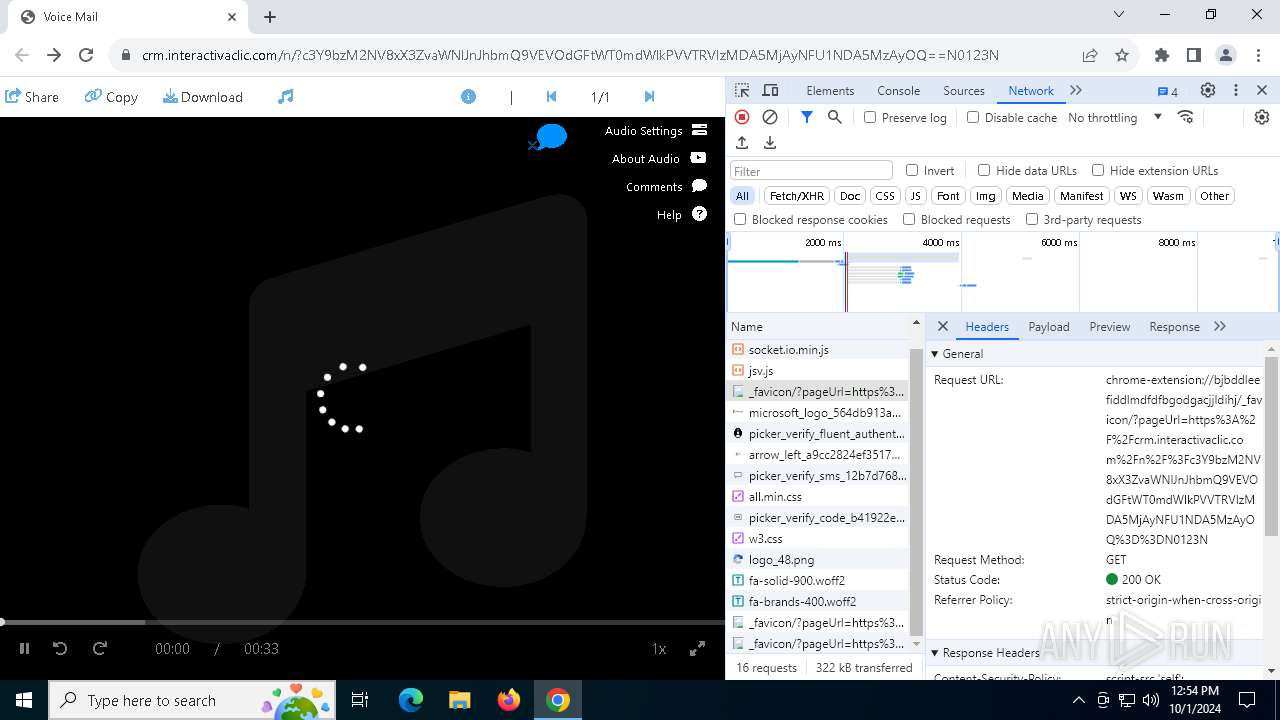Open Comments option
Viewport: 1280px width, 720px height.
[x=666, y=187]
